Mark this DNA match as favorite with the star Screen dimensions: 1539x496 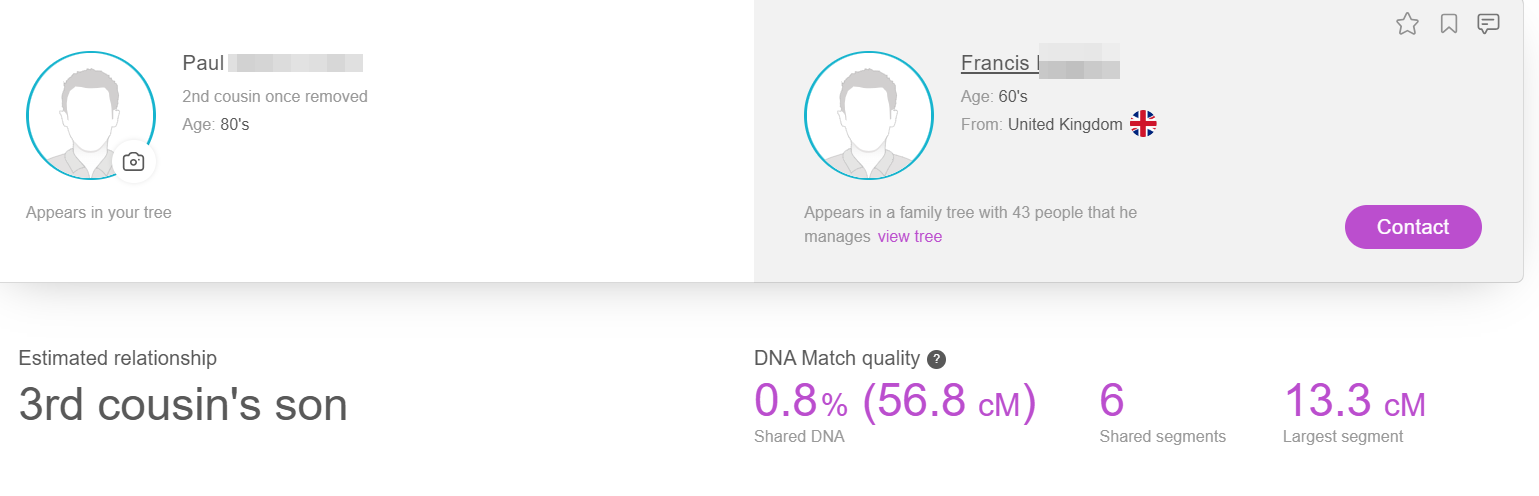(x=1407, y=24)
